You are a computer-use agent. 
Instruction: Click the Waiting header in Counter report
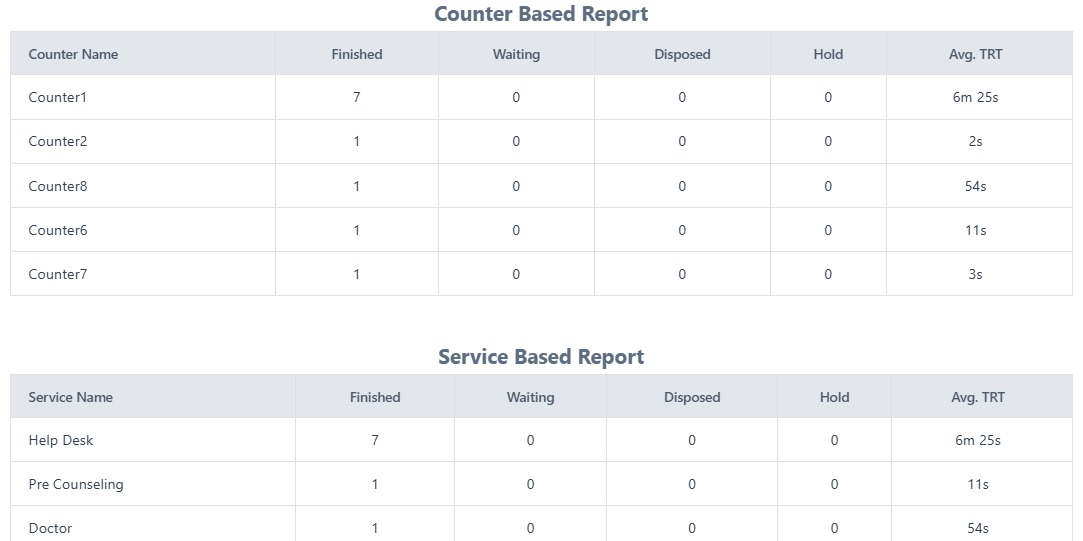coord(516,54)
